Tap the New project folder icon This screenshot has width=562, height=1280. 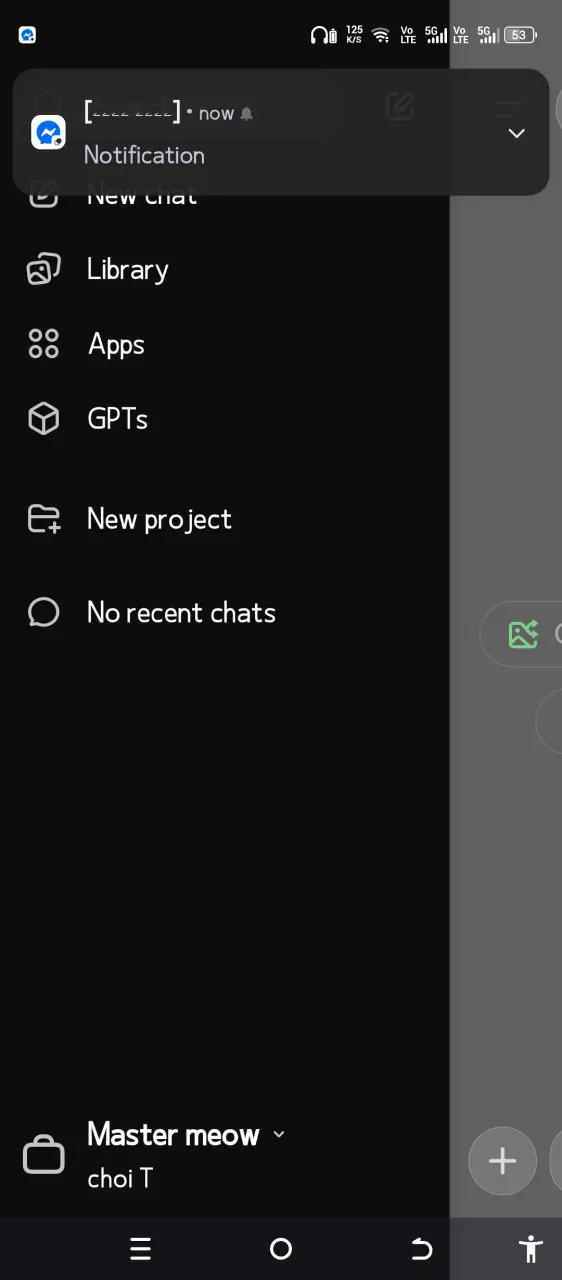point(43,519)
